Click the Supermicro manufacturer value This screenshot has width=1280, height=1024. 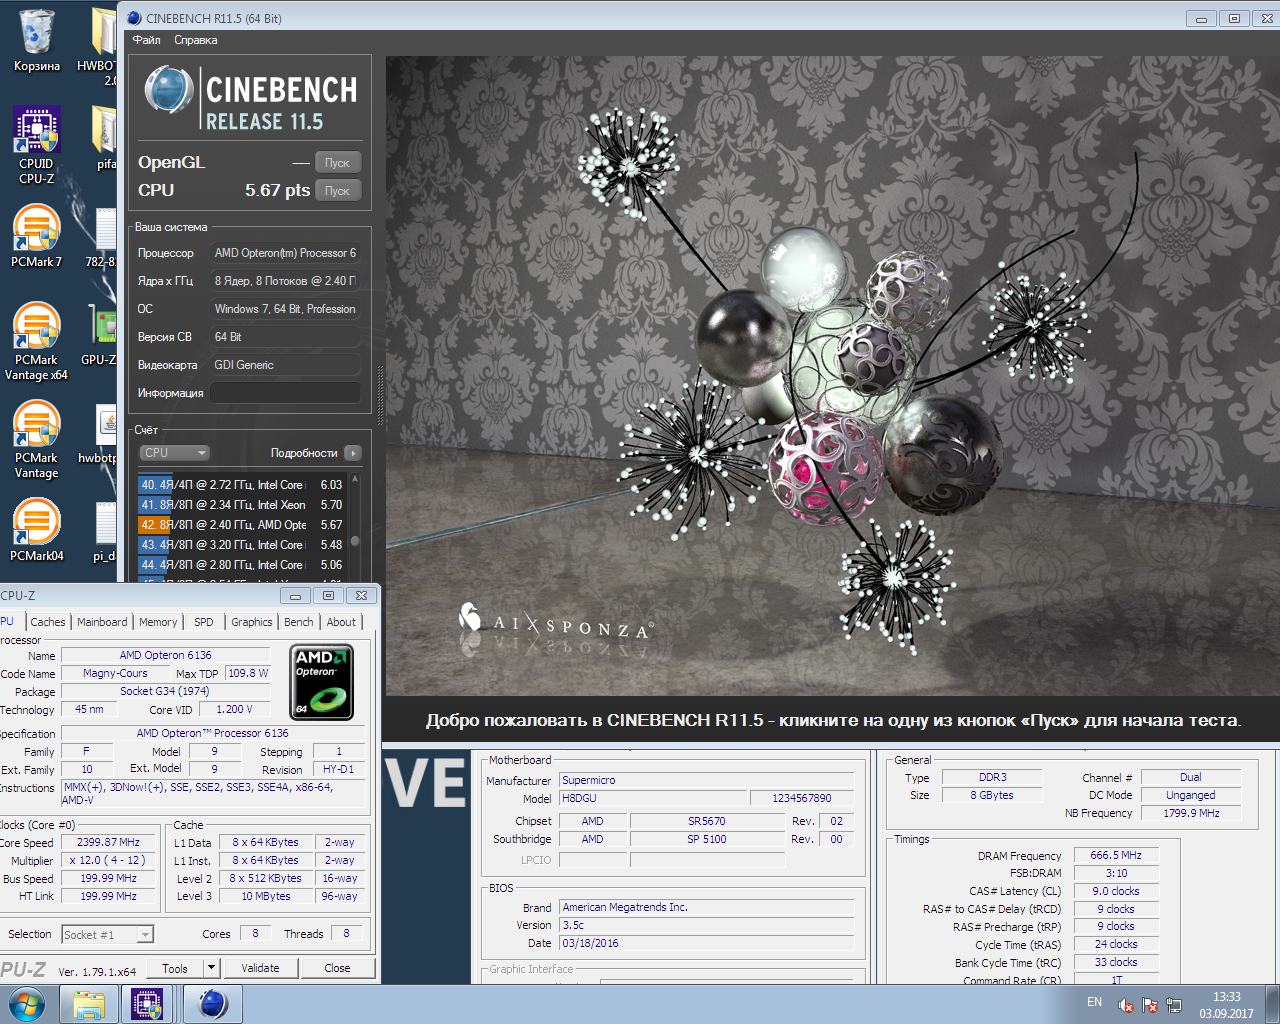point(706,780)
